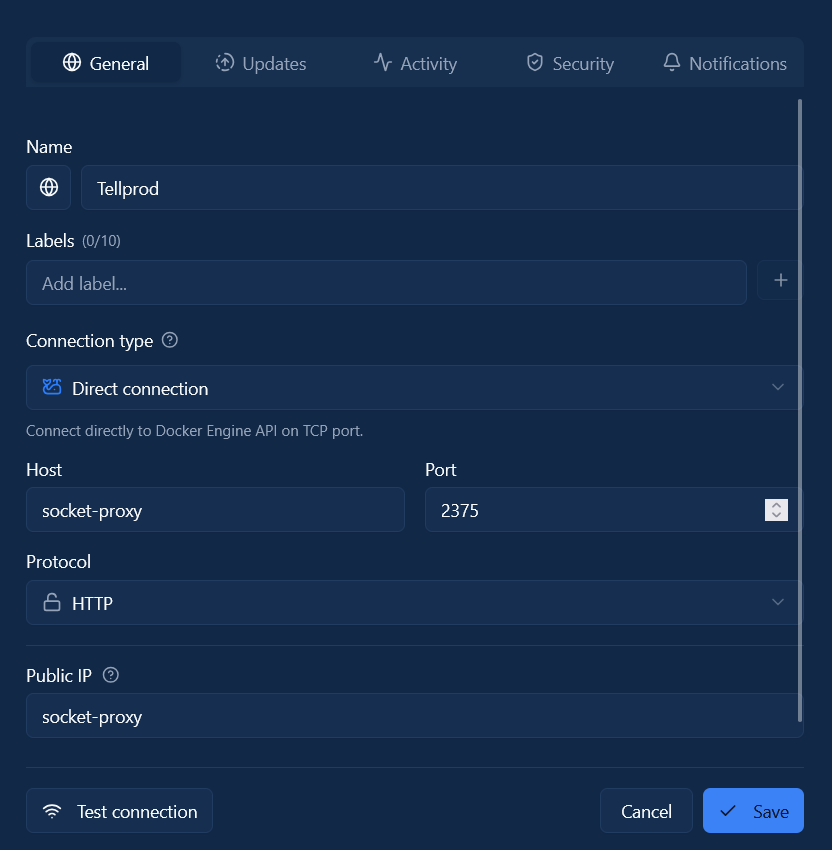Open the General tab
Viewport: 832px width, 850px height.
click(x=104, y=62)
